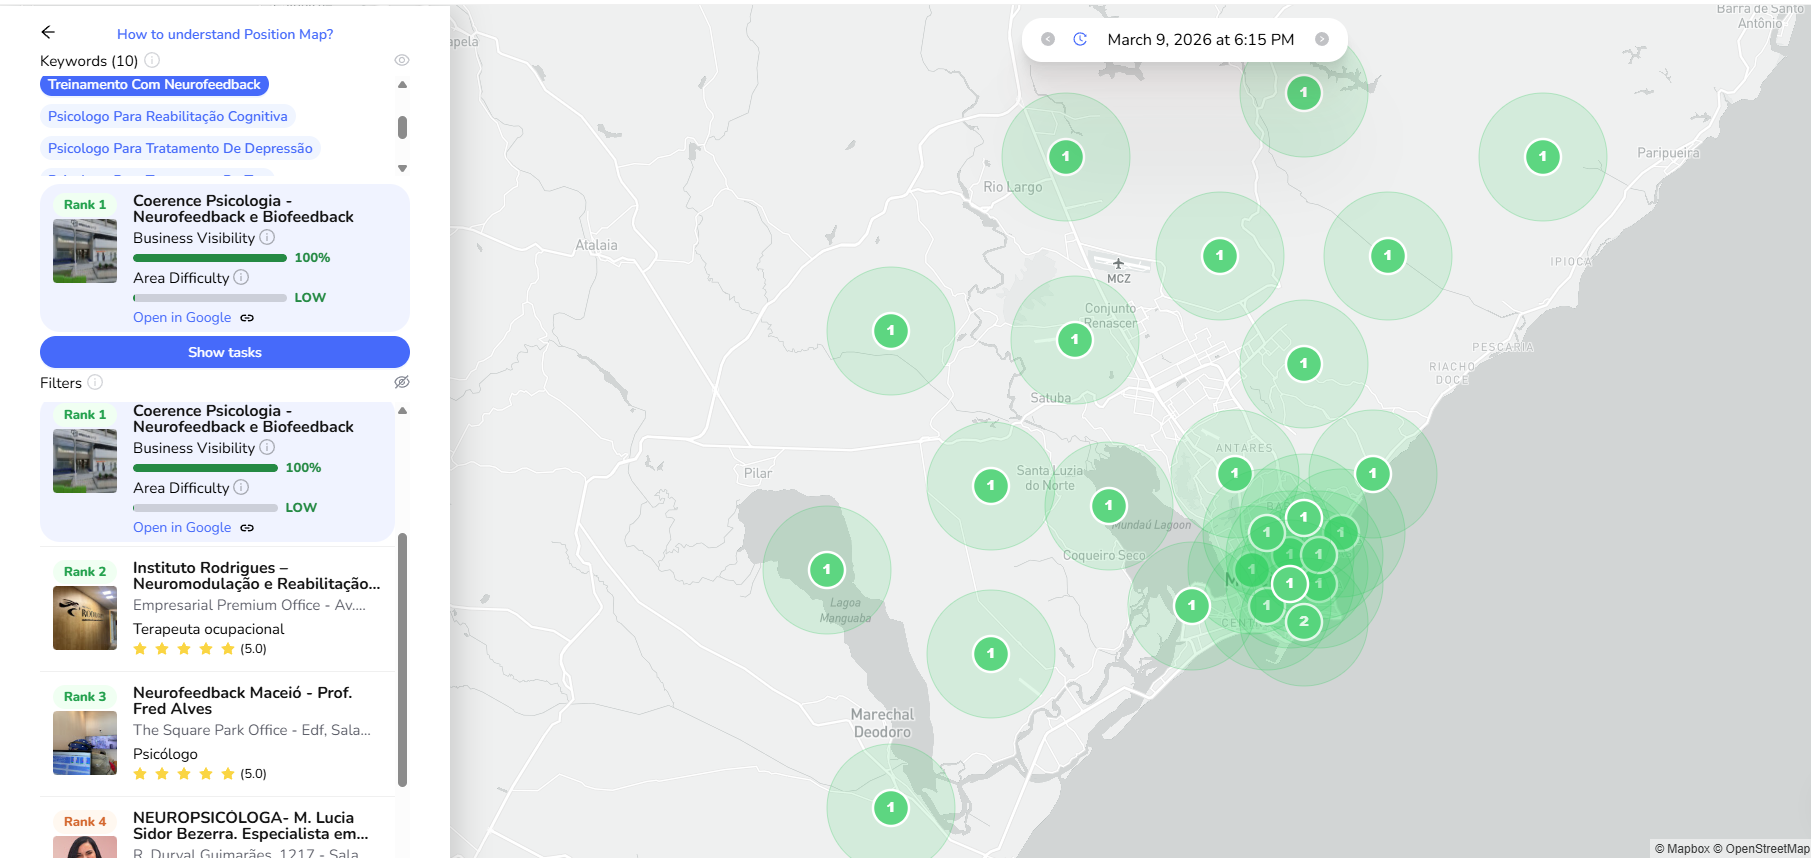Viewport: 1811px width, 858px height.
Task: Click the keywords list scrollbar thumb
Action: point(402,127)
